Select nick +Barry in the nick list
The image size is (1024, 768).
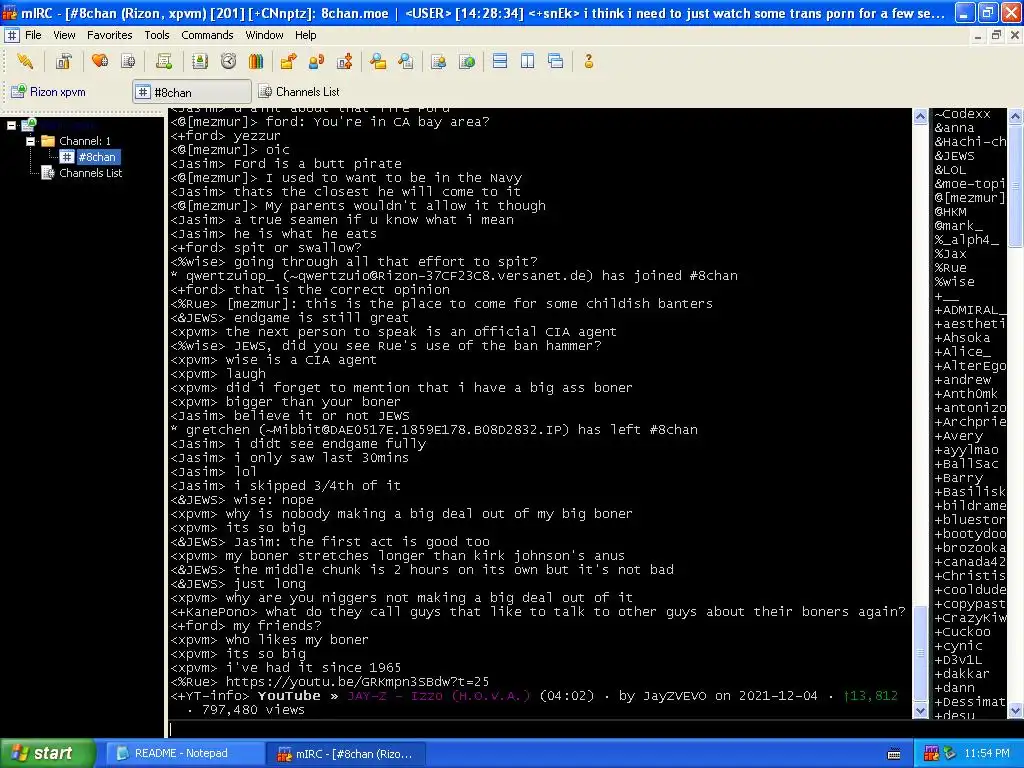pyautogui.click(x=958, y=477)
